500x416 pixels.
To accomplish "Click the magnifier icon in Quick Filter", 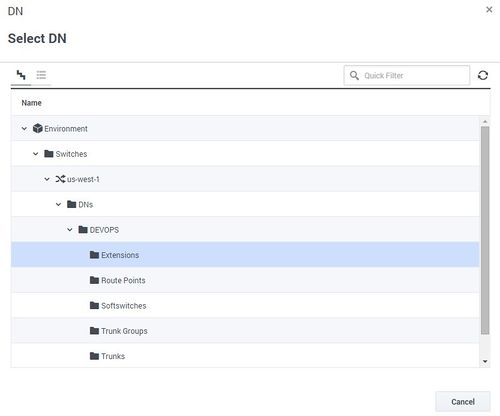I will (x=354, y=76).
